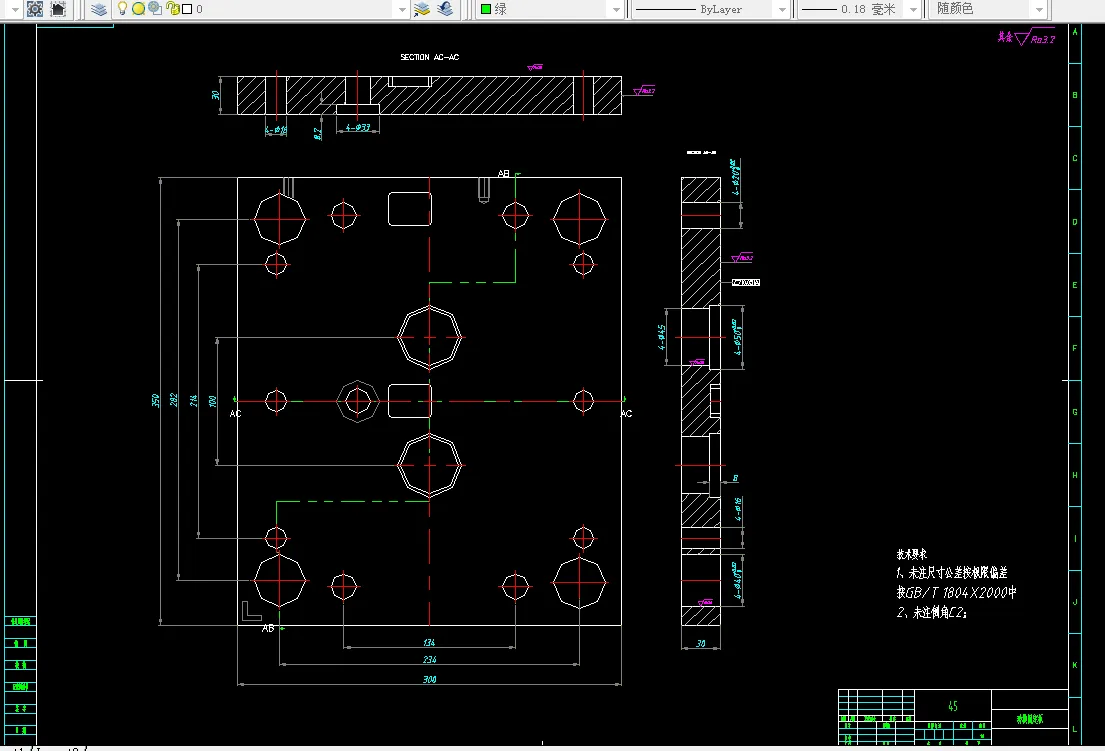Click layer 0 white color square
This screenshot has height=751, width=1105.
[187, 9]
